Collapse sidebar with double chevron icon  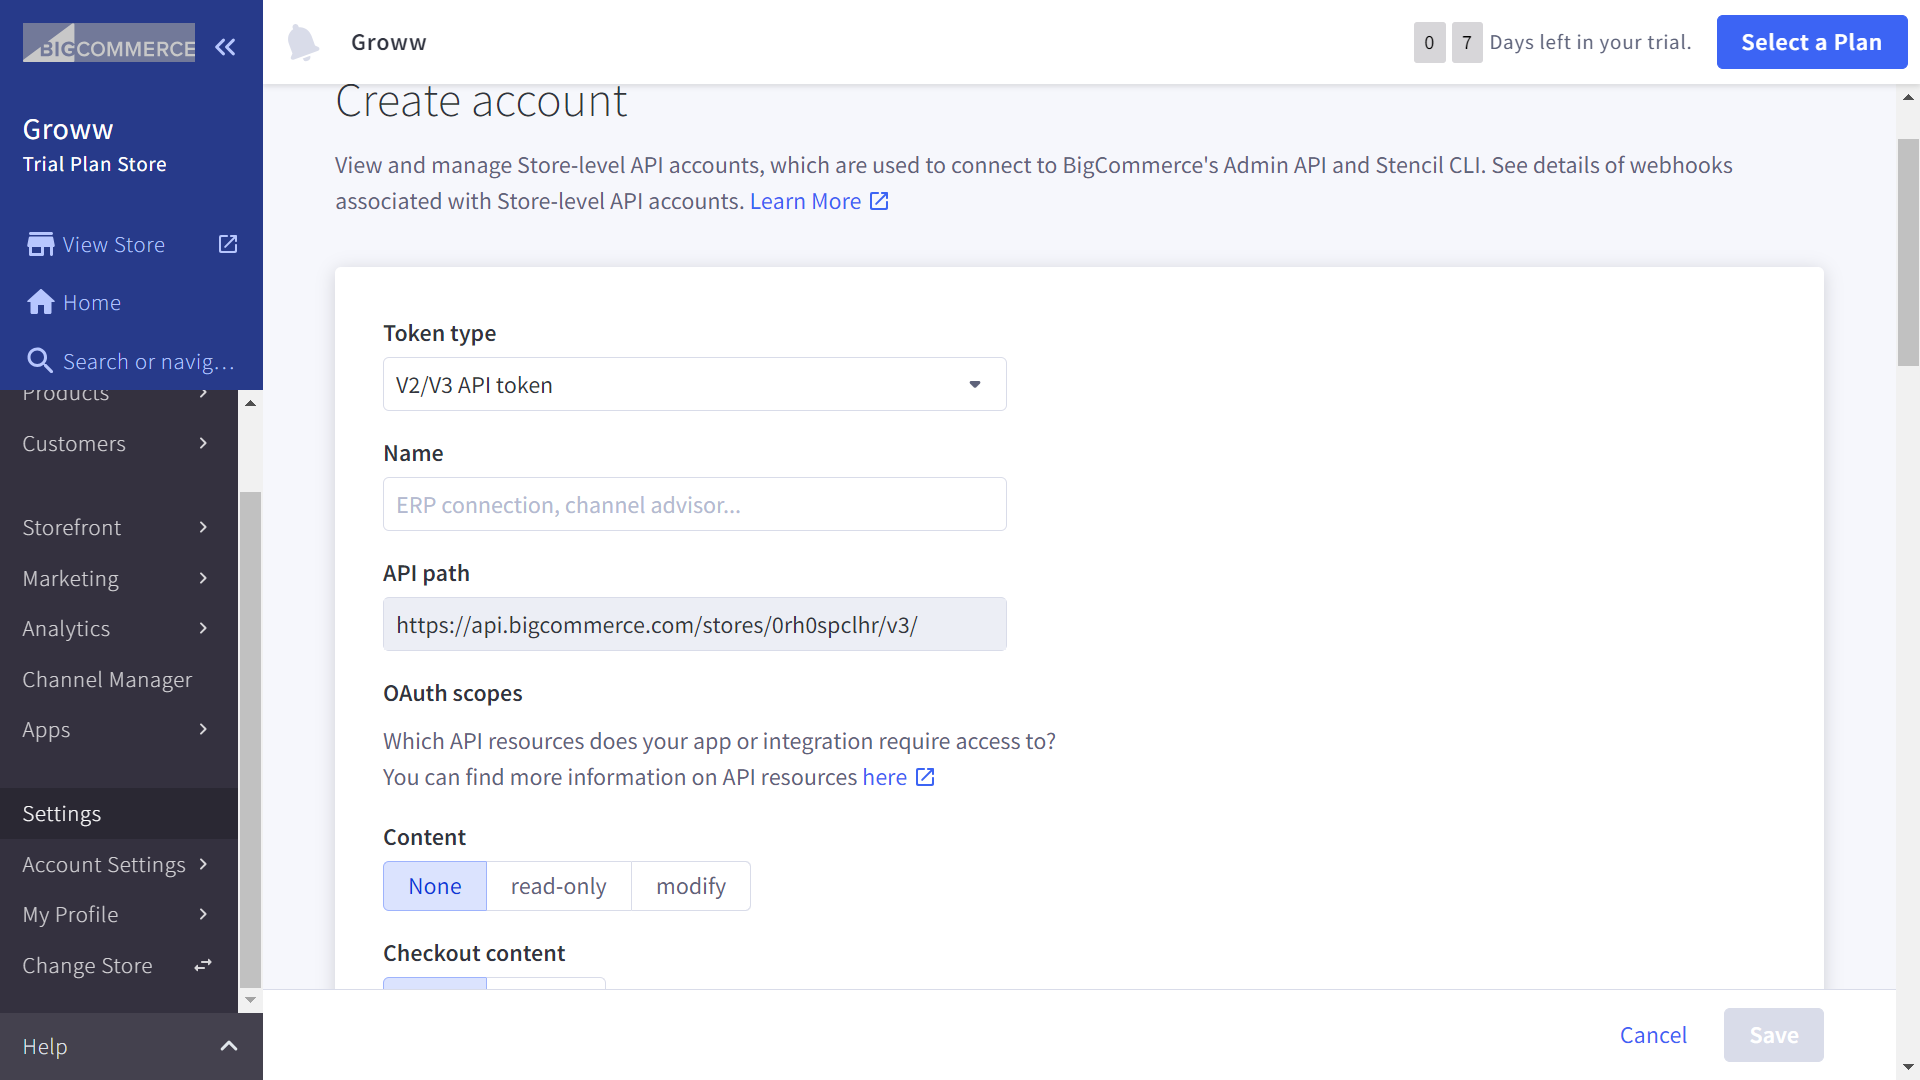pyautogui.click(x=225, y=47)
